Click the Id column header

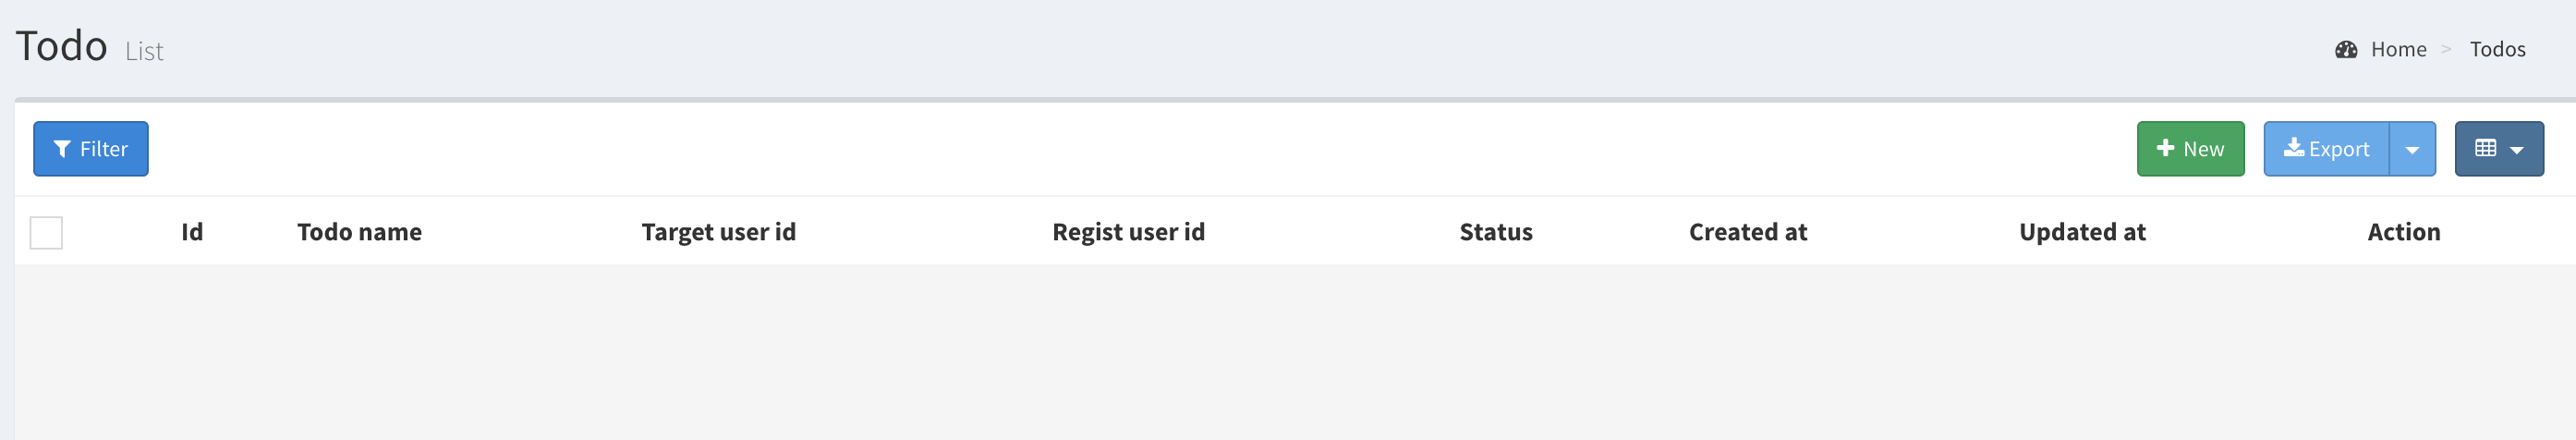click(x=192, y=232)
